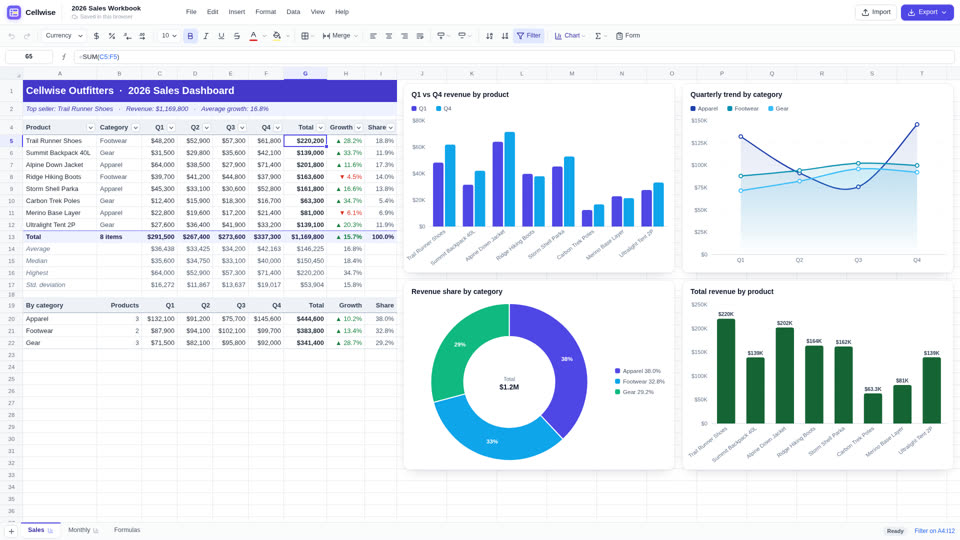Open the Edit menu

[x=212, y=12]
